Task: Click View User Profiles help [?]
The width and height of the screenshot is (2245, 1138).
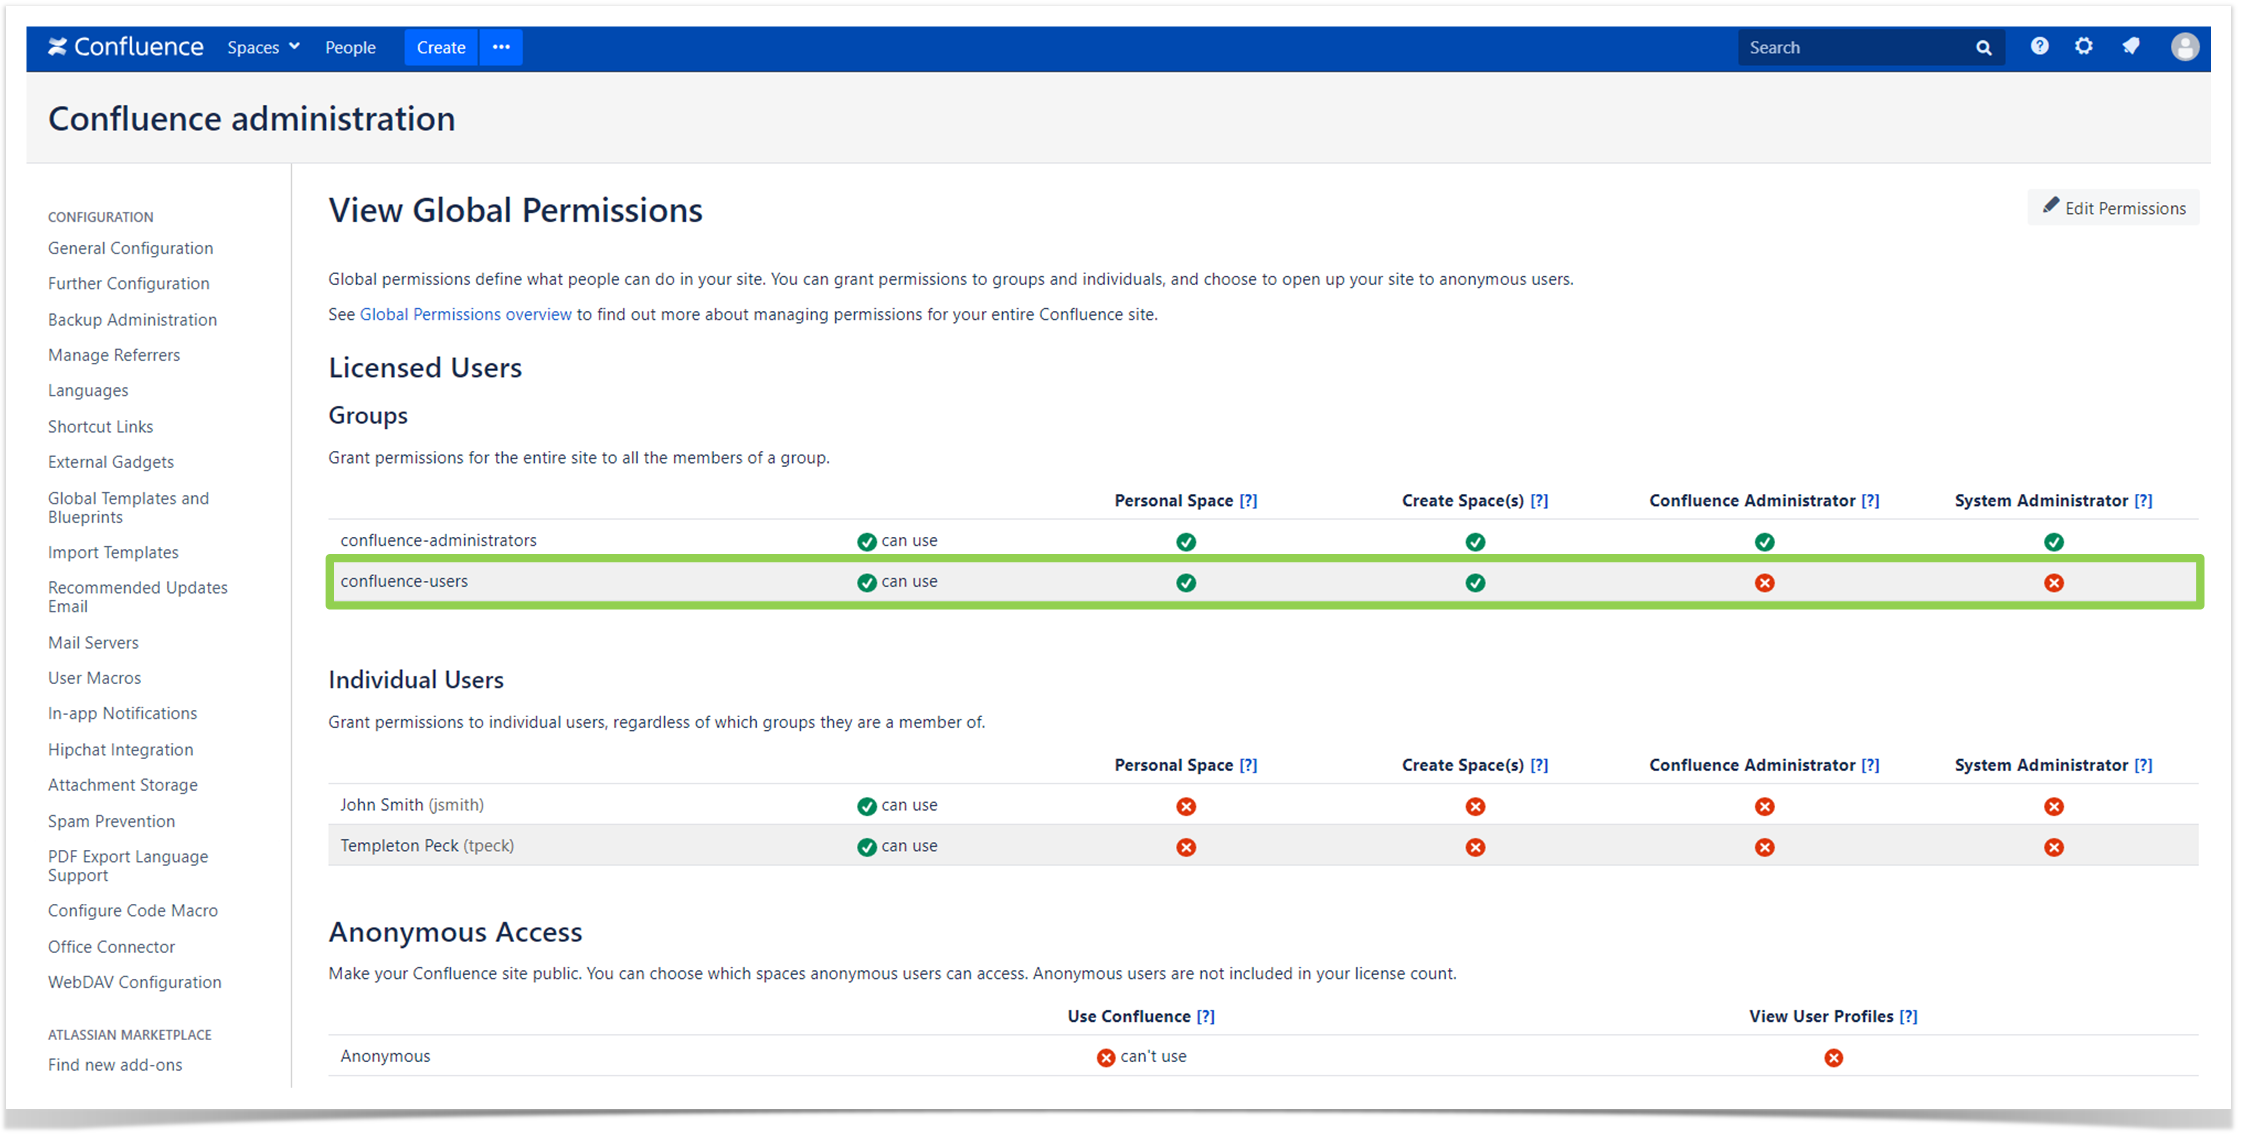Action: pyautogui.click(x=1908, y=1016)
